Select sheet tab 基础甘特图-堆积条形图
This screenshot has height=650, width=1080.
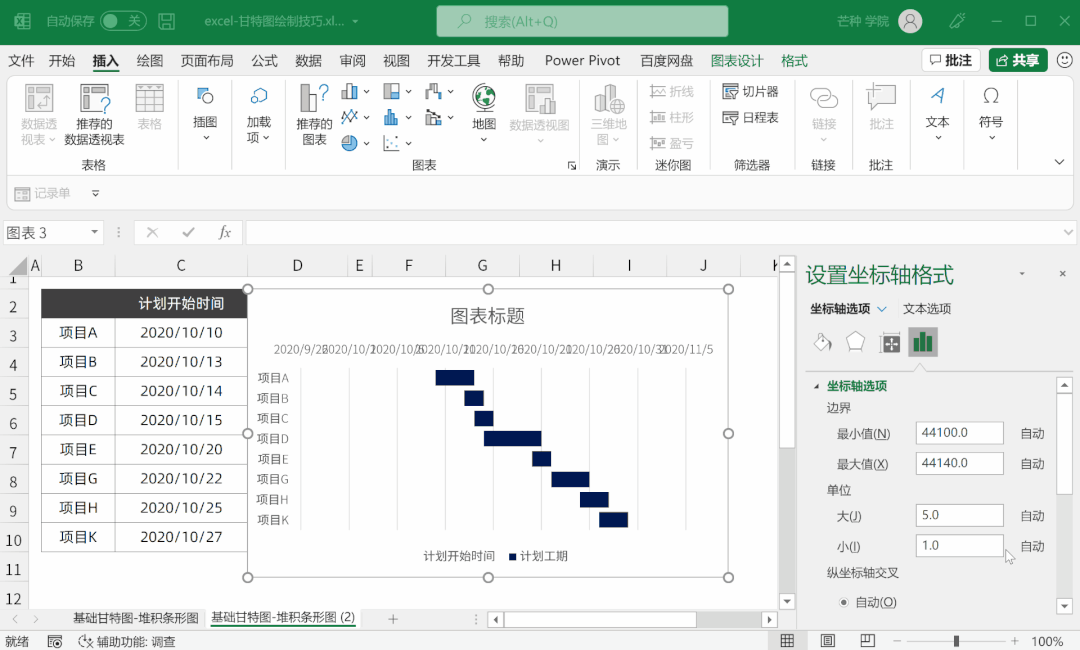(136, 618)
